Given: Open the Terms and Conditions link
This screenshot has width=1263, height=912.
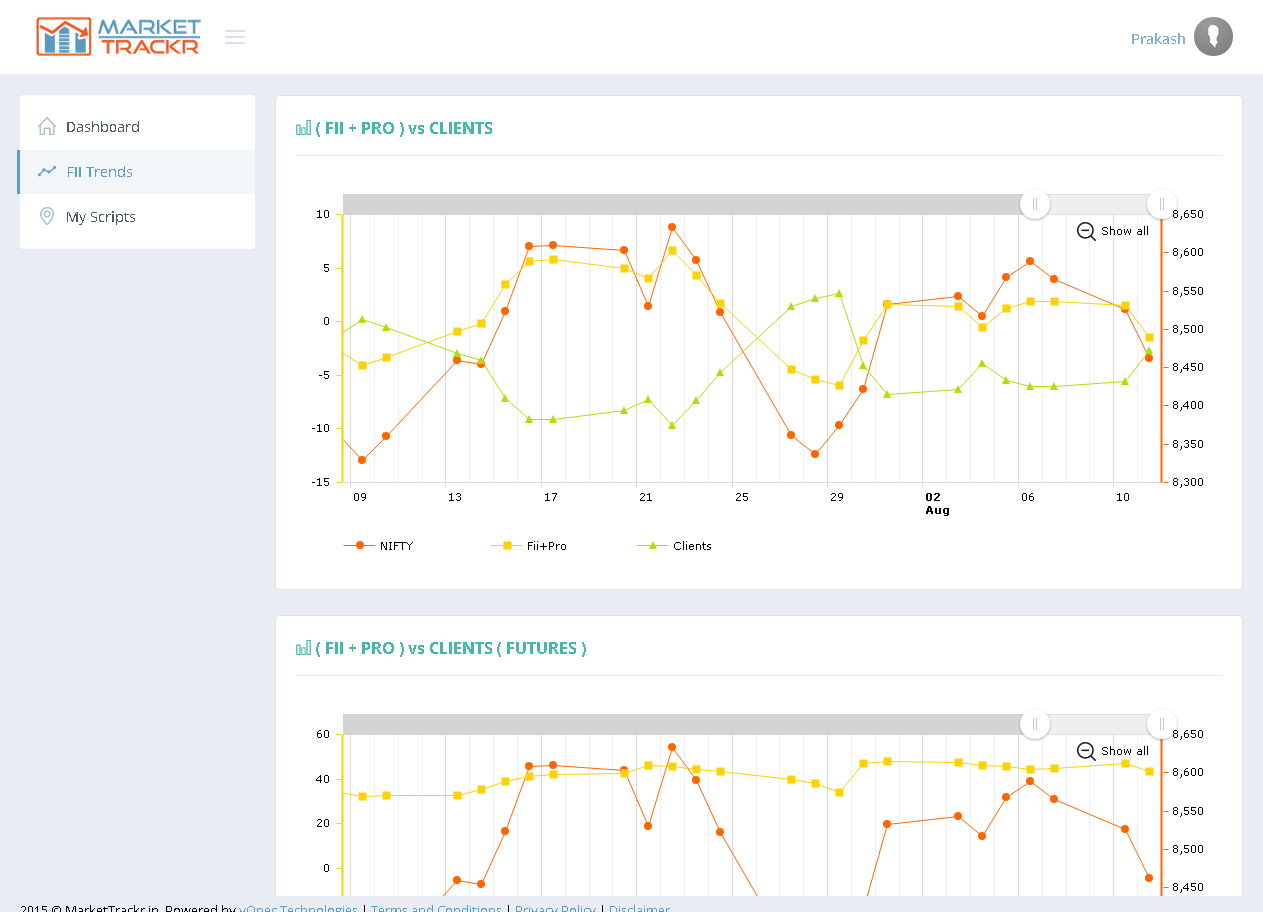Looking at the screenshot, I should (436, 908).
